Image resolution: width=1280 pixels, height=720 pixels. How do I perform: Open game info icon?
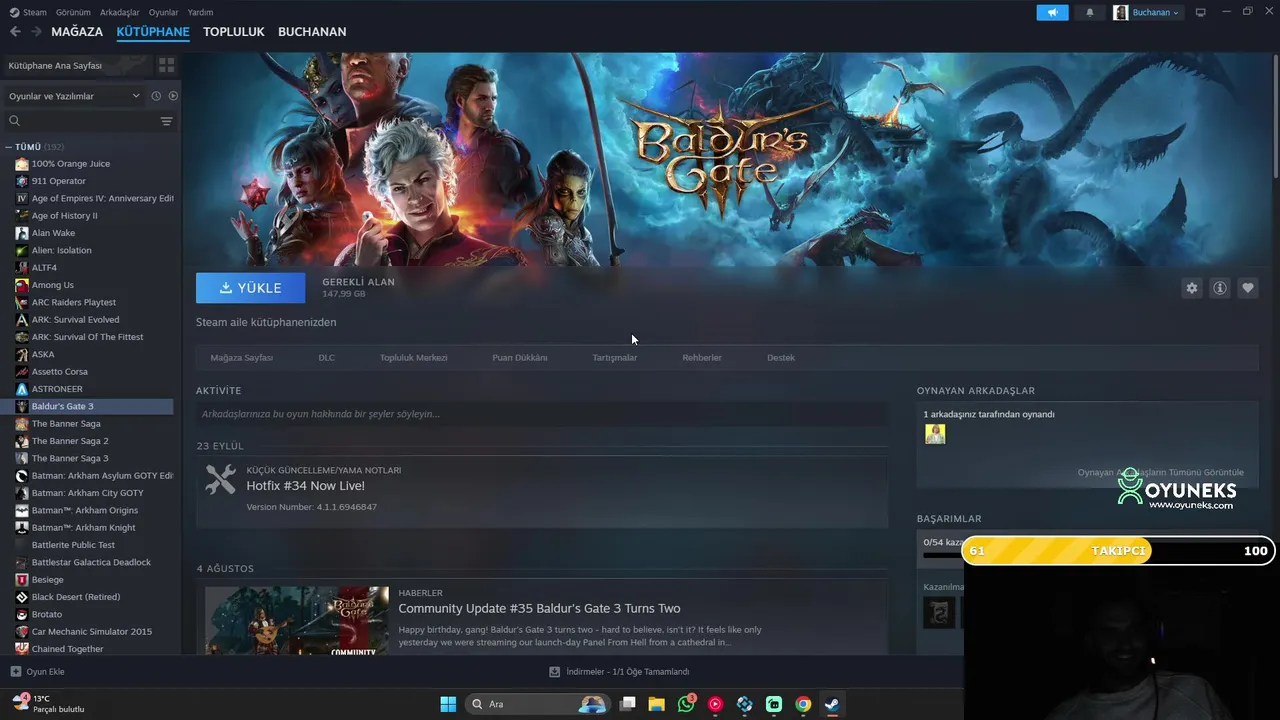(x=1220, y=288)
